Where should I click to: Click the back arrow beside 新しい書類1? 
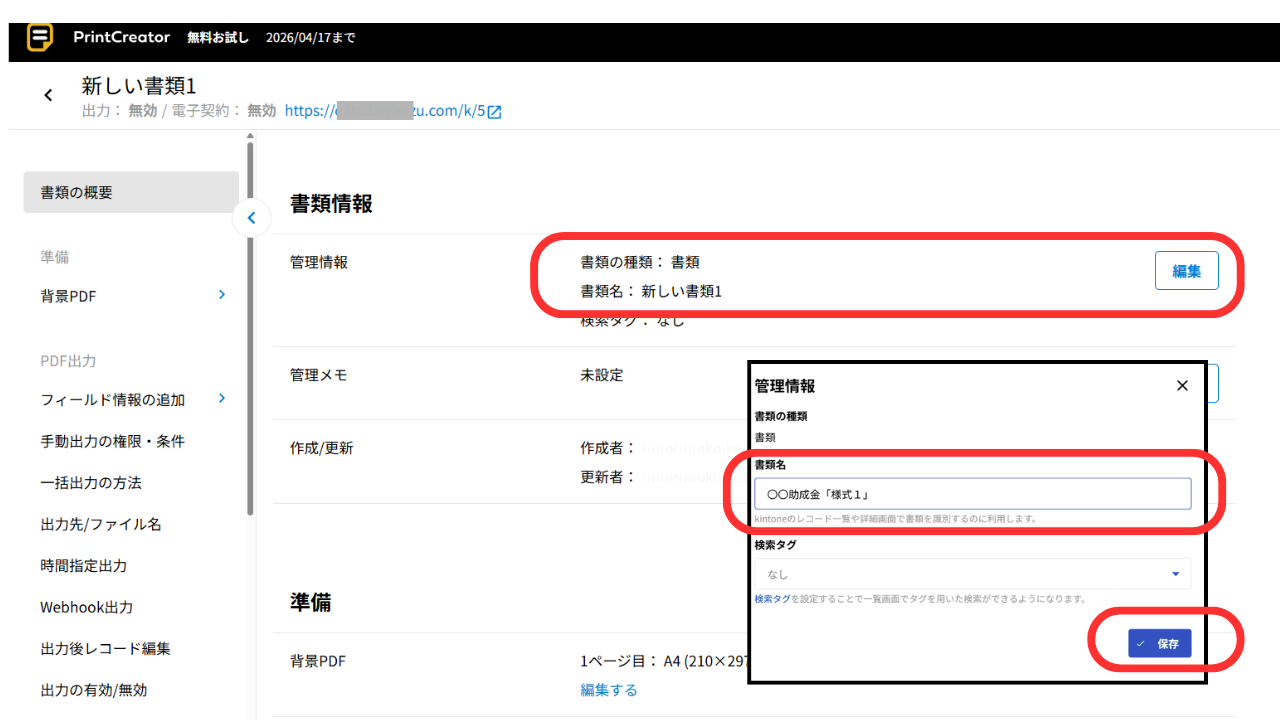(48, 94)
